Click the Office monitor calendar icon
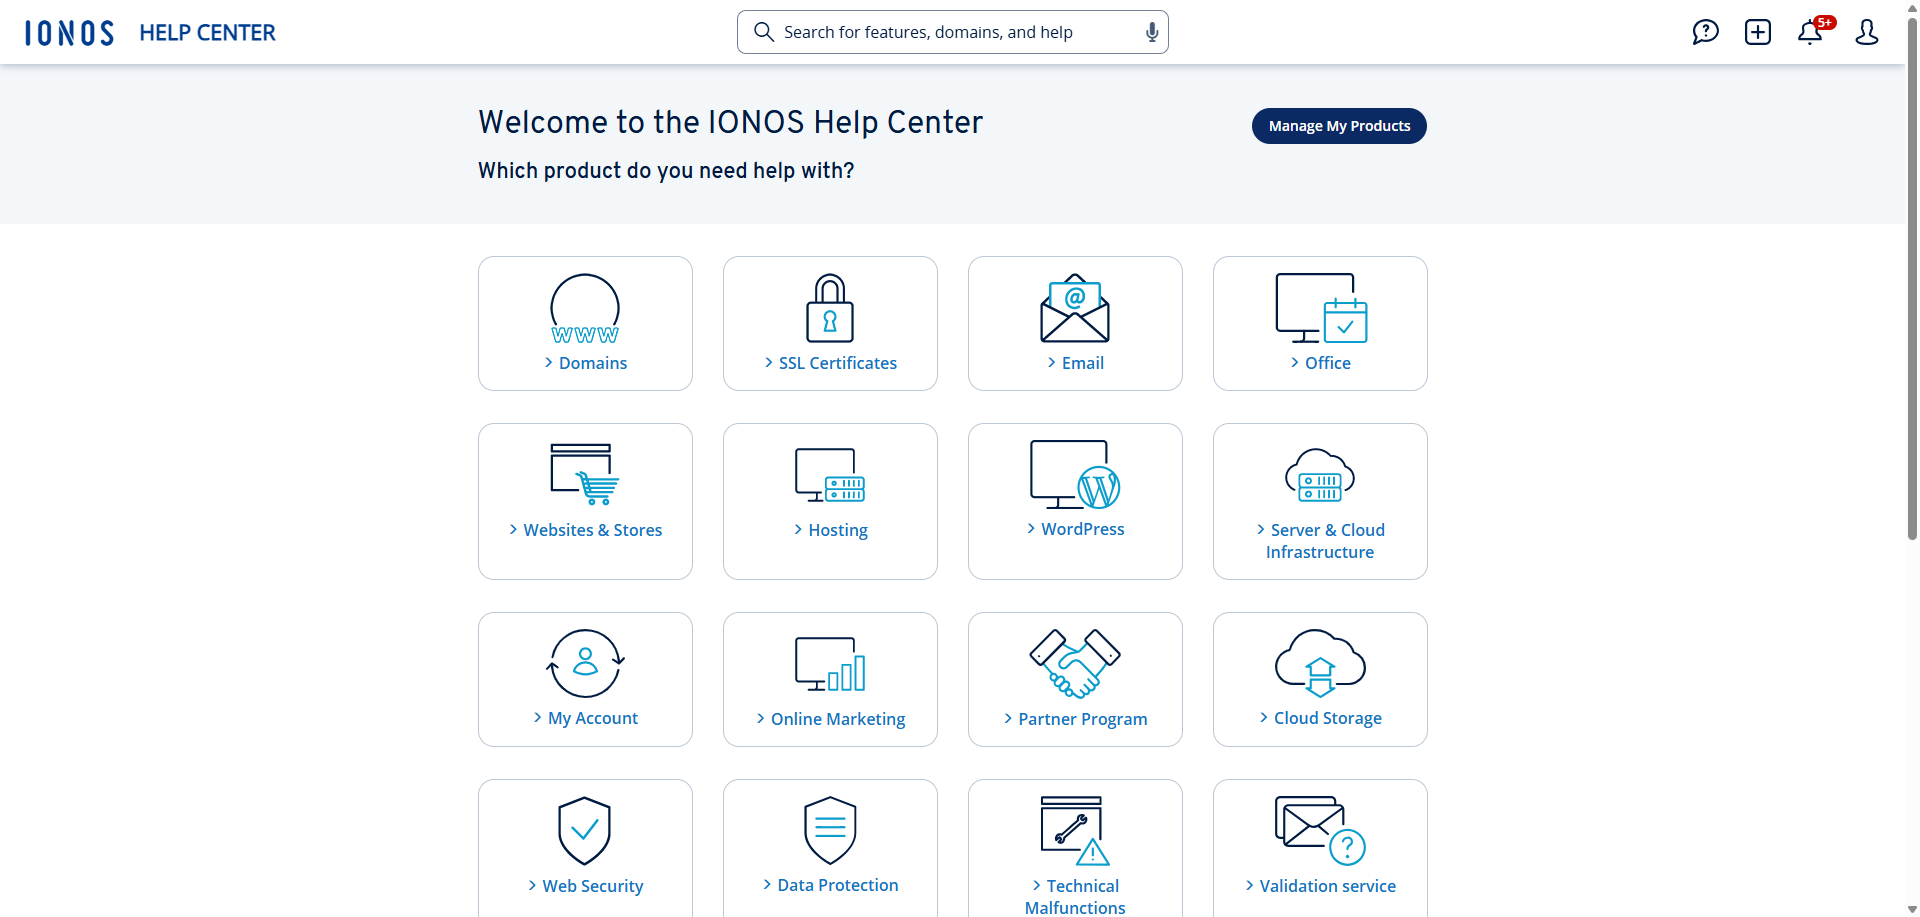 pos(1321,308)
